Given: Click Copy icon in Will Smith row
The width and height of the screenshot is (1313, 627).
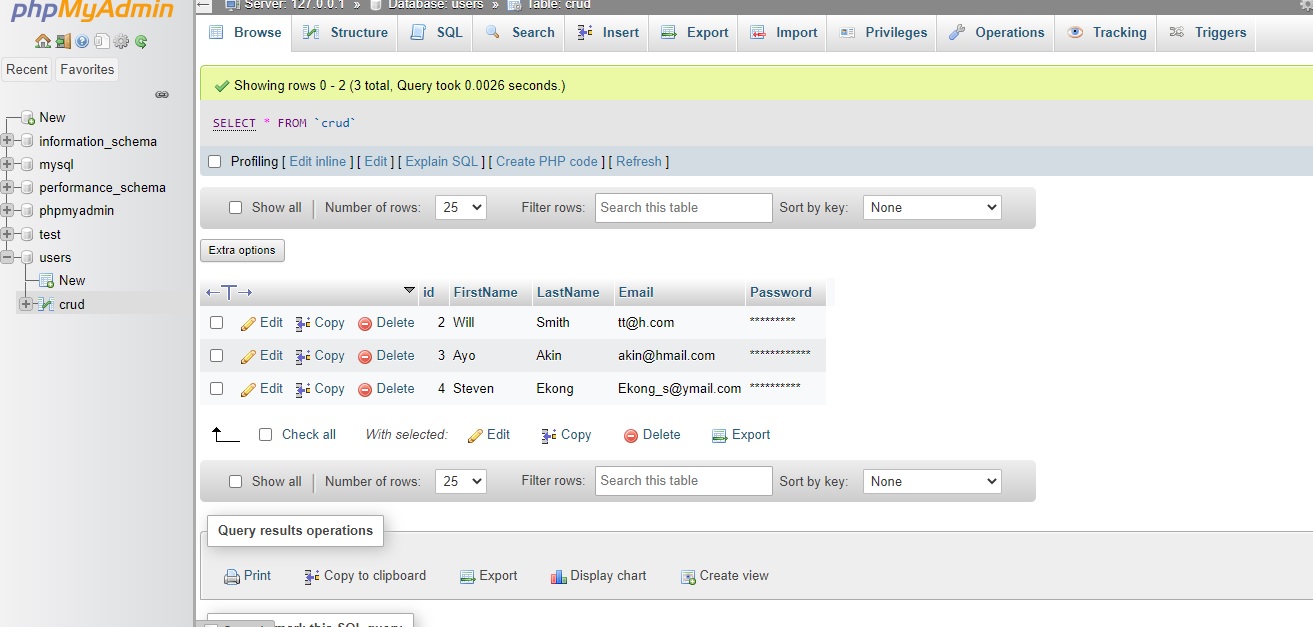Looking at the screenshot, I should click(x=303, y=323).
